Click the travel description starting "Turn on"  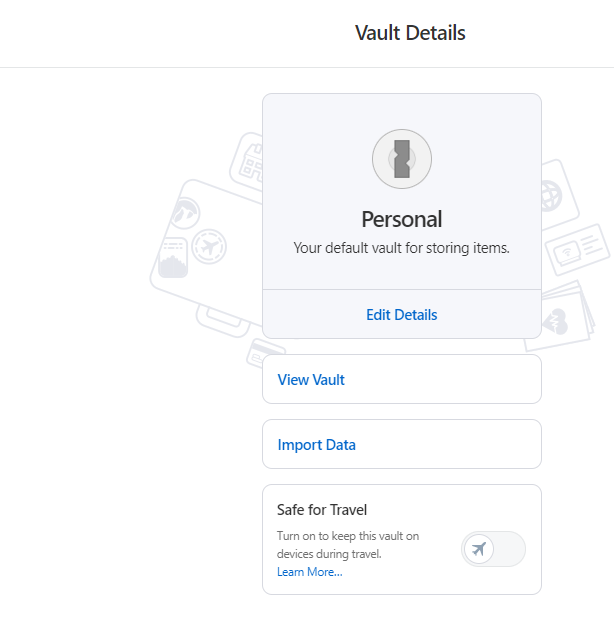(x=347, y=544)
